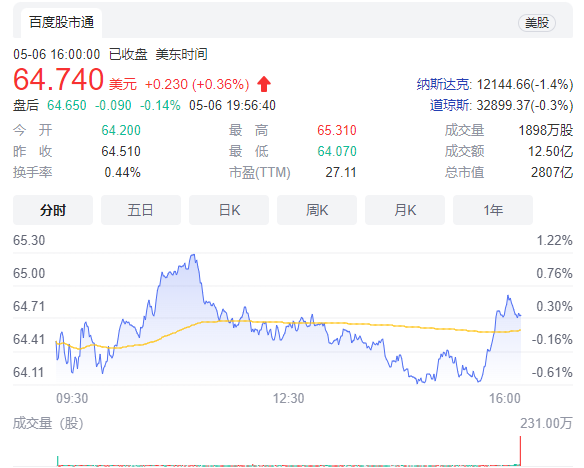Viewport: 584px width, 468px height.
Task: Click the 64.740 current price
Action: (x=58, y=79)
